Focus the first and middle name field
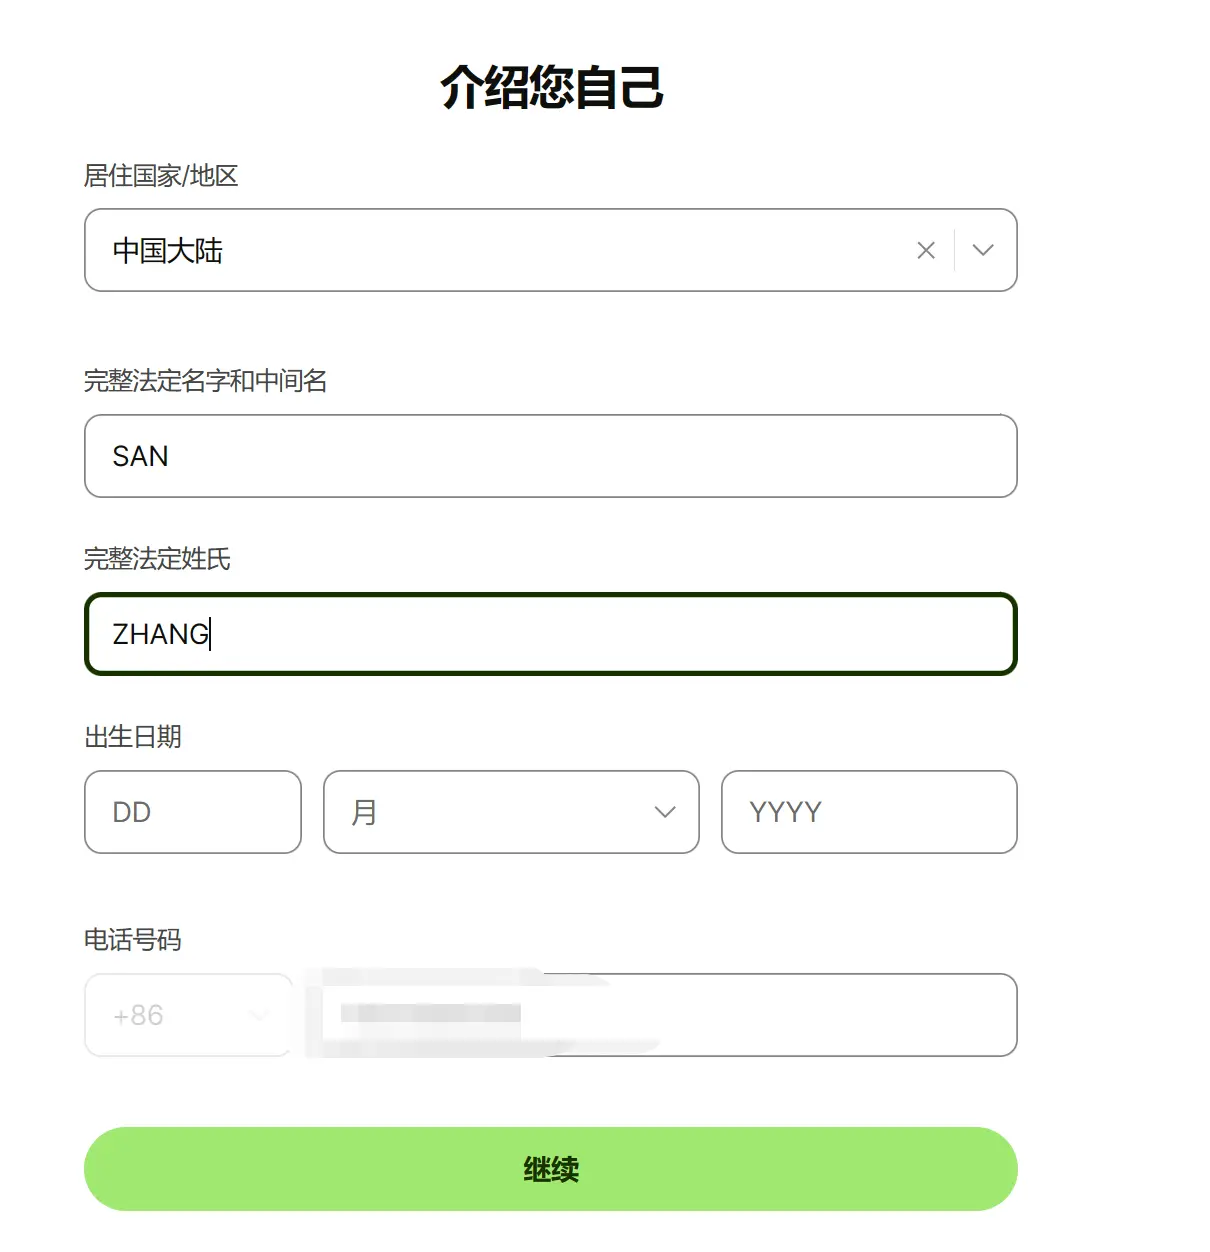 [550, 456]
